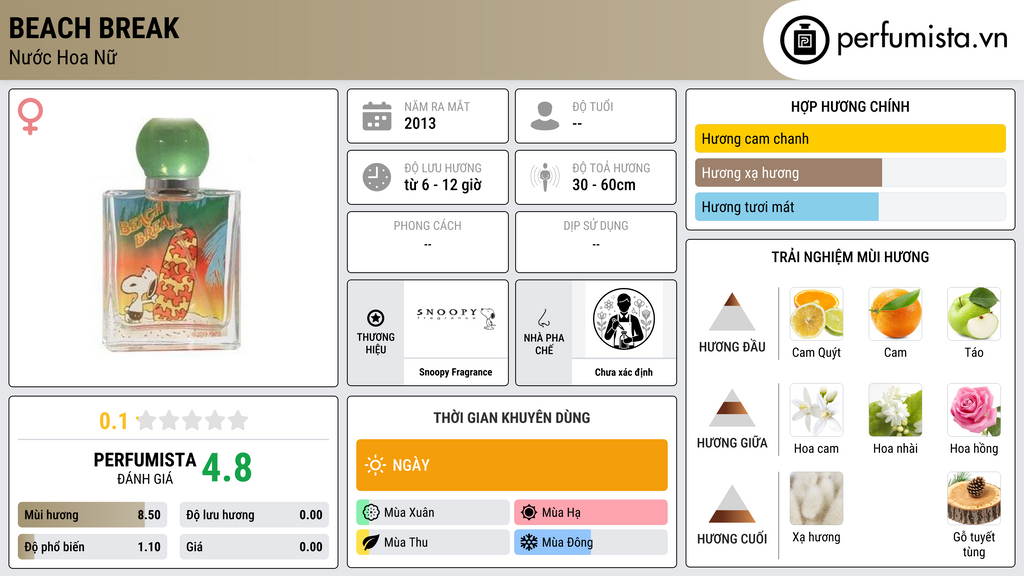
Task: Click the calendar icon beside Năm Ra Mắt
Action: [377, 116]
